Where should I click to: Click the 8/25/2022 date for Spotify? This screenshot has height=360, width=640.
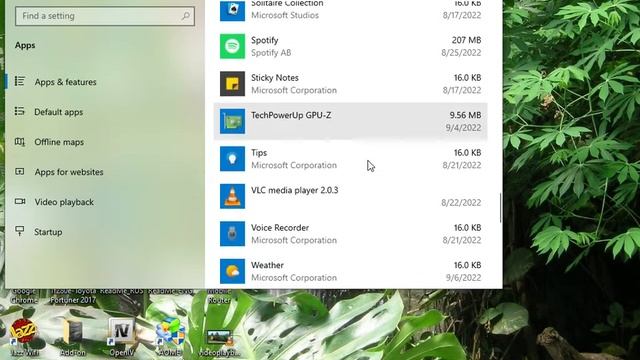(x=461, y=53)
